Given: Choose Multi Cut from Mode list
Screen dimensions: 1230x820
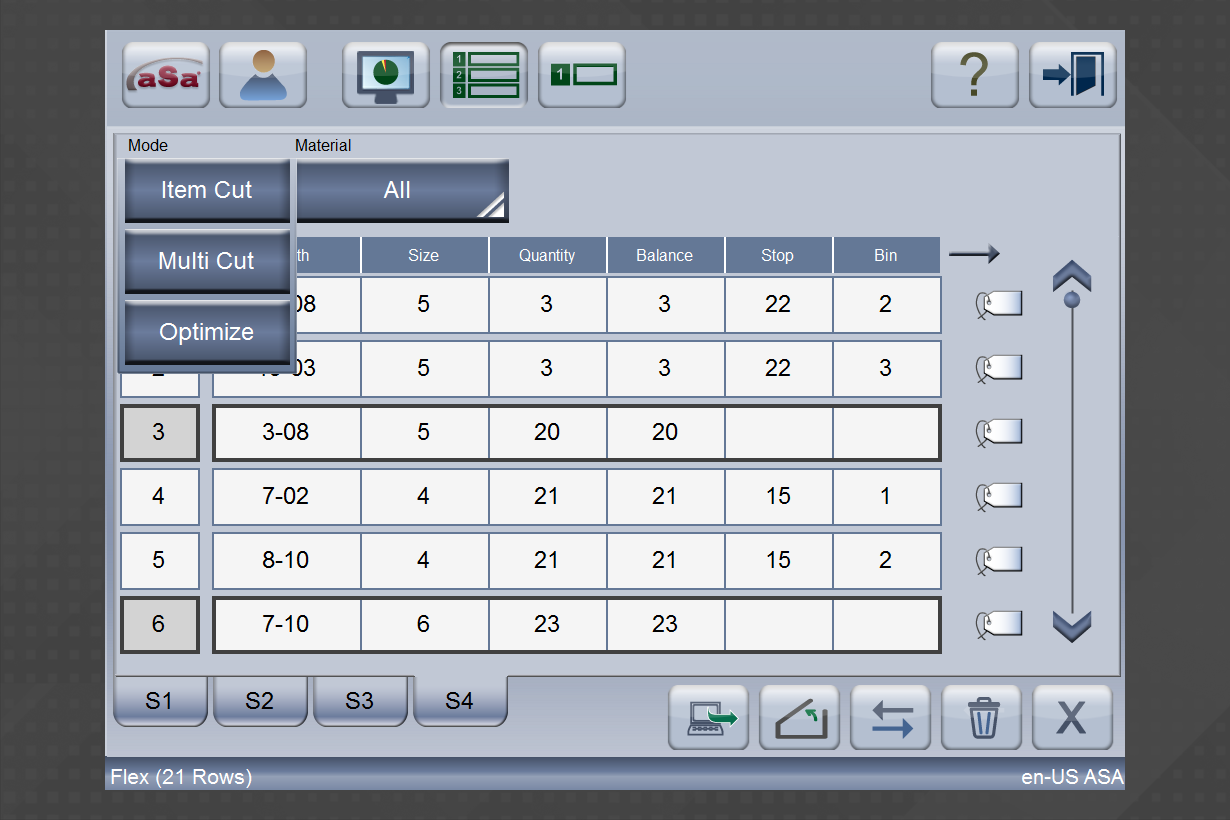Looking at the screenshot, I should [x=207, y=261].
